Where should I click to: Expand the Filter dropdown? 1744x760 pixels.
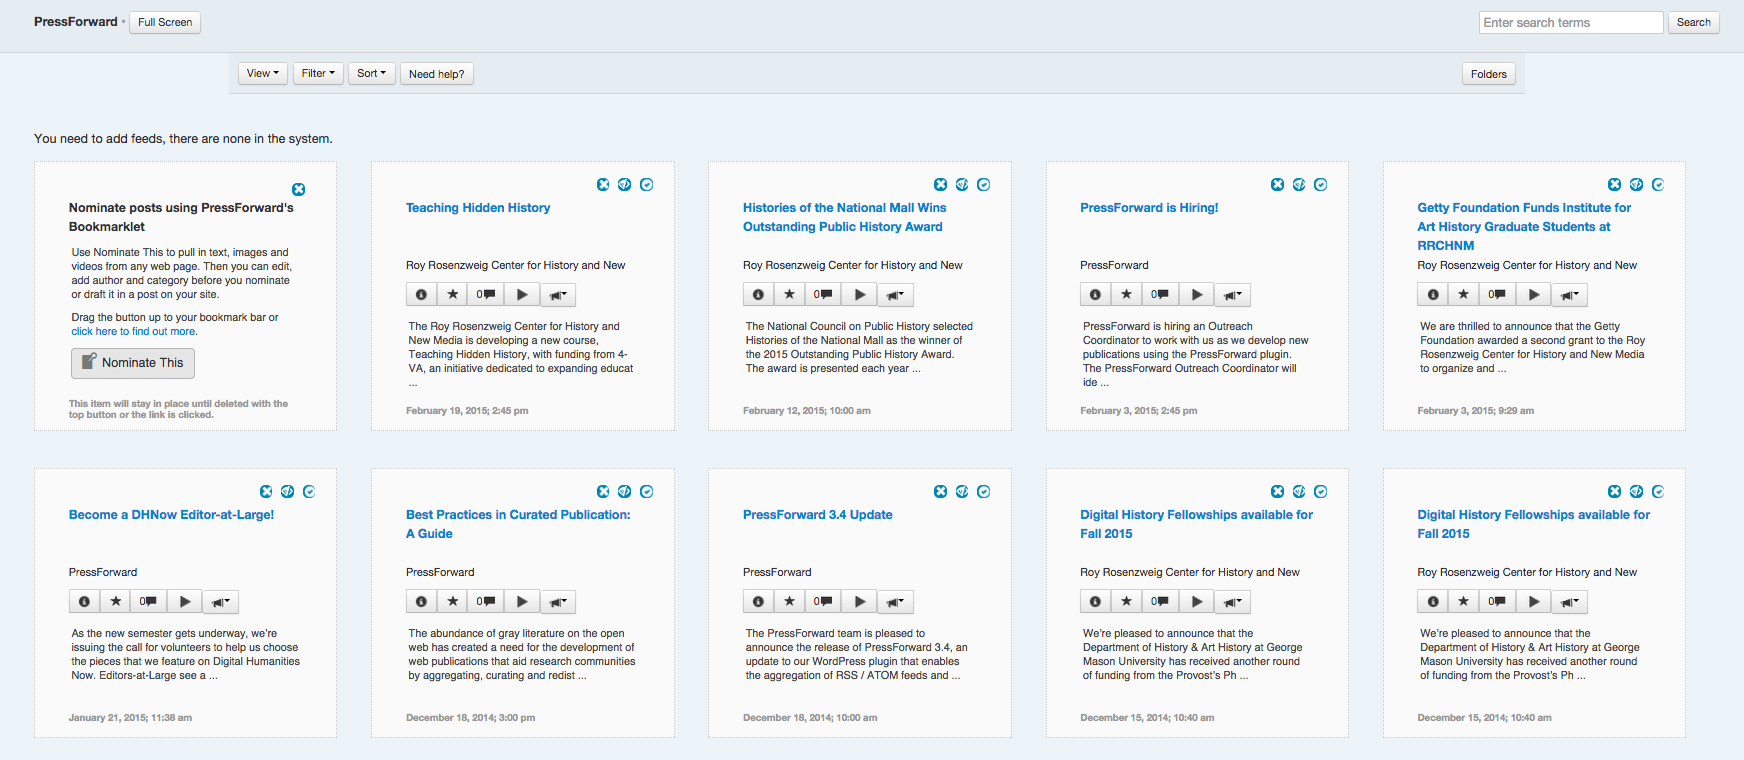tap(318, 74)
